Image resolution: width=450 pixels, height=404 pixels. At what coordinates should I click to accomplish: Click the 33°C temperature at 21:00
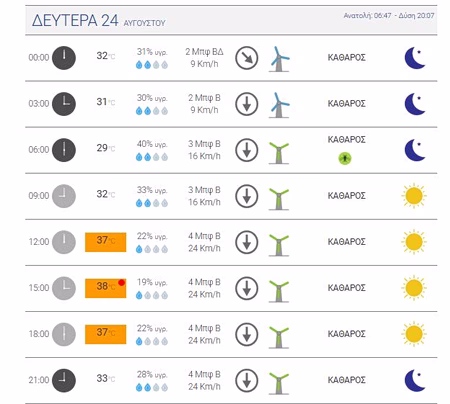[106, 378]
